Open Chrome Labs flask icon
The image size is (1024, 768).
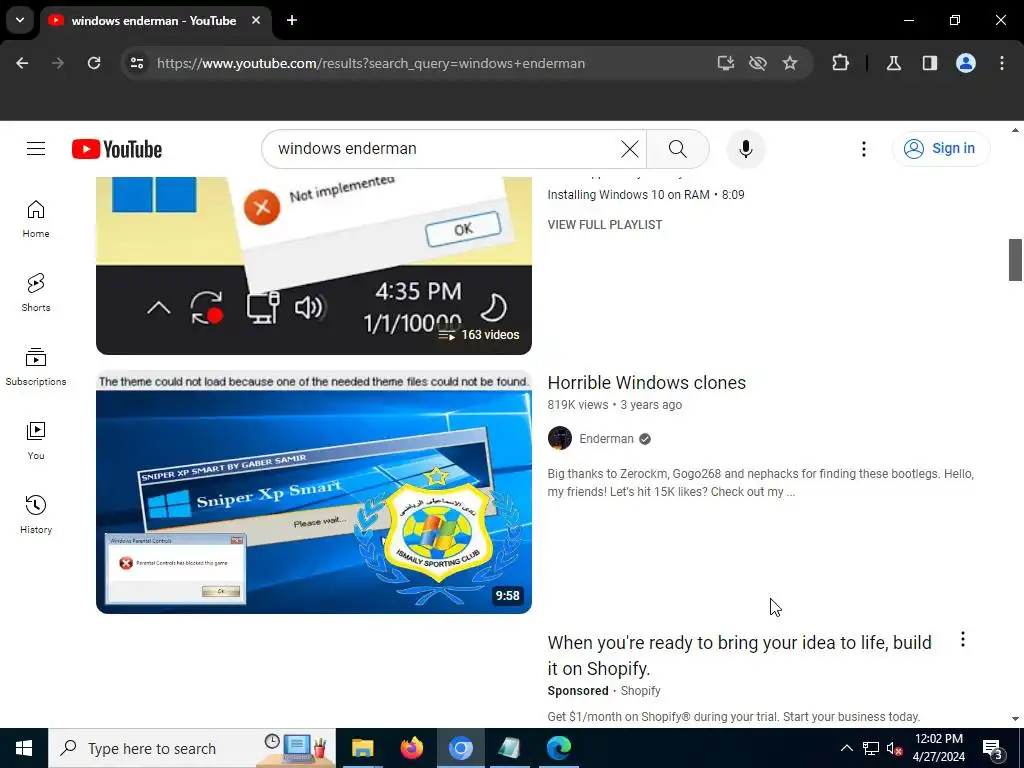coord(894,63)
